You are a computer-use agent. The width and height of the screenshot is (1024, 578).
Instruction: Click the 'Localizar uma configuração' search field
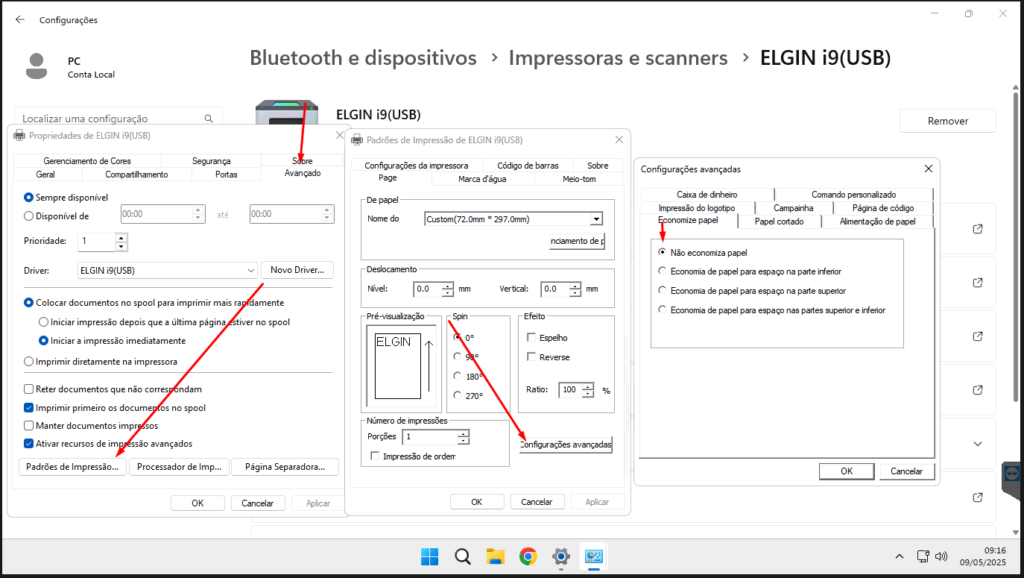click(x=110, y=118)
